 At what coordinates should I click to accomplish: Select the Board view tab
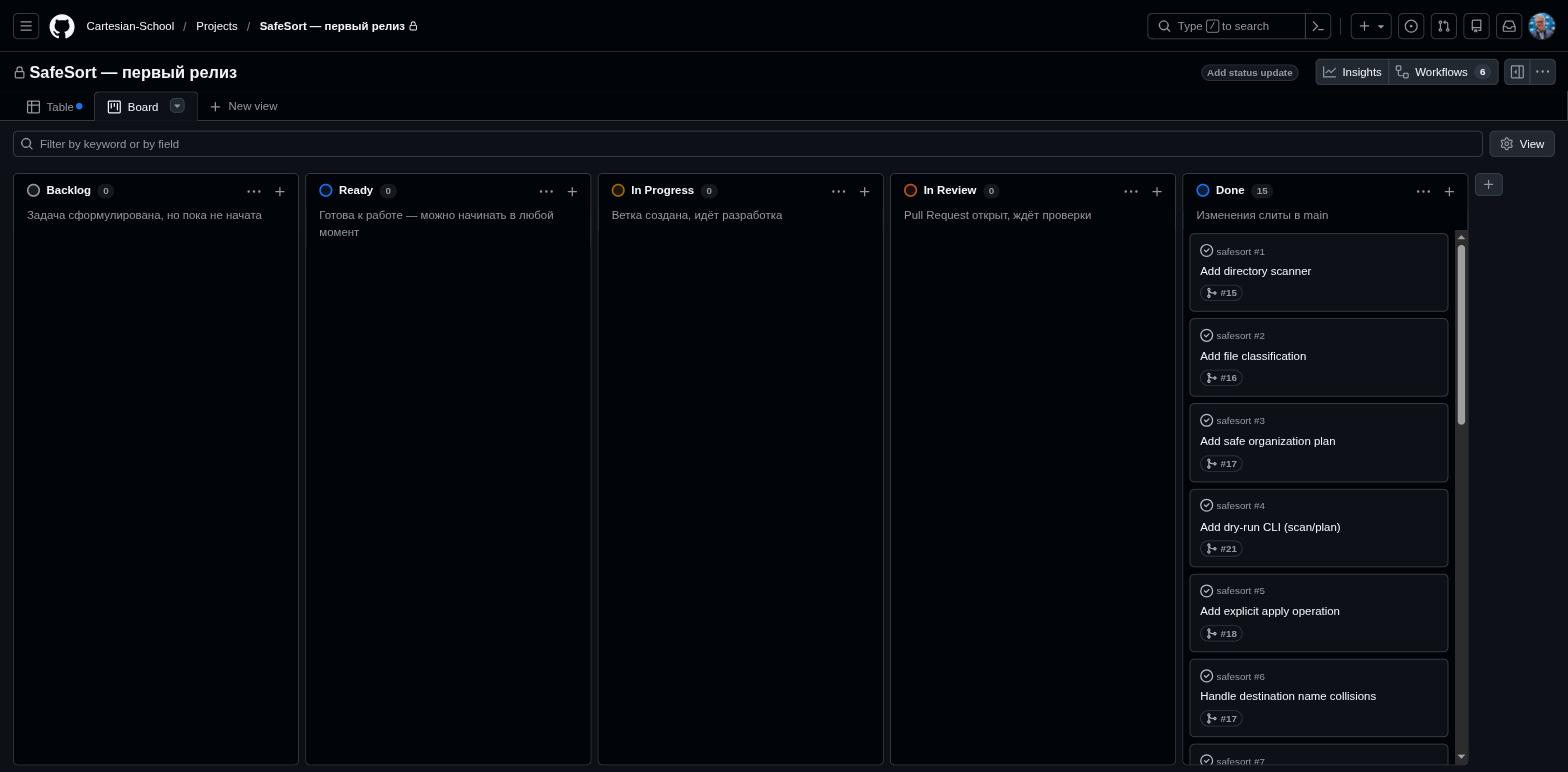(x=134, y=107)
